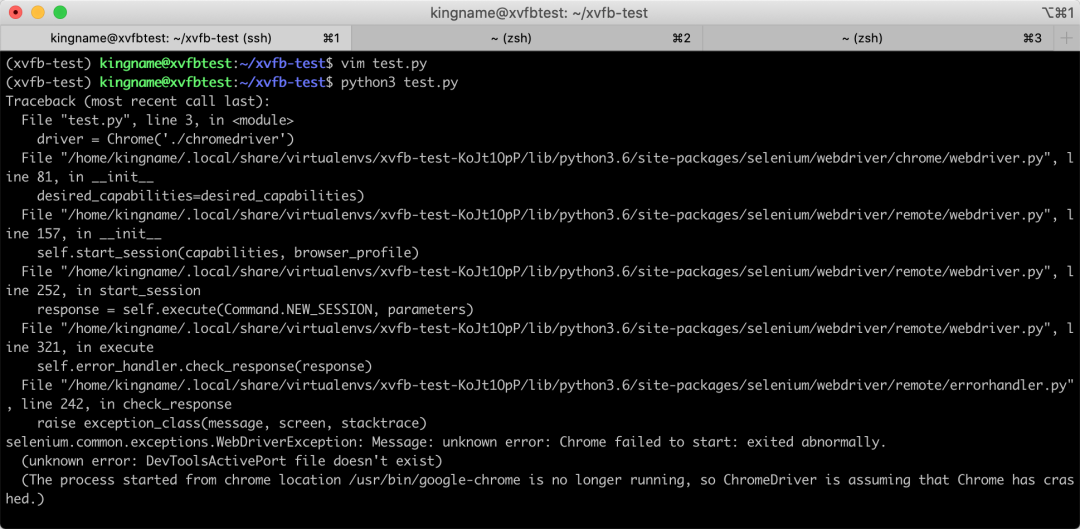This screenshot has height=529, width=1080.
Task: Open a new tab with the plus button
Action: [1066, 38]
